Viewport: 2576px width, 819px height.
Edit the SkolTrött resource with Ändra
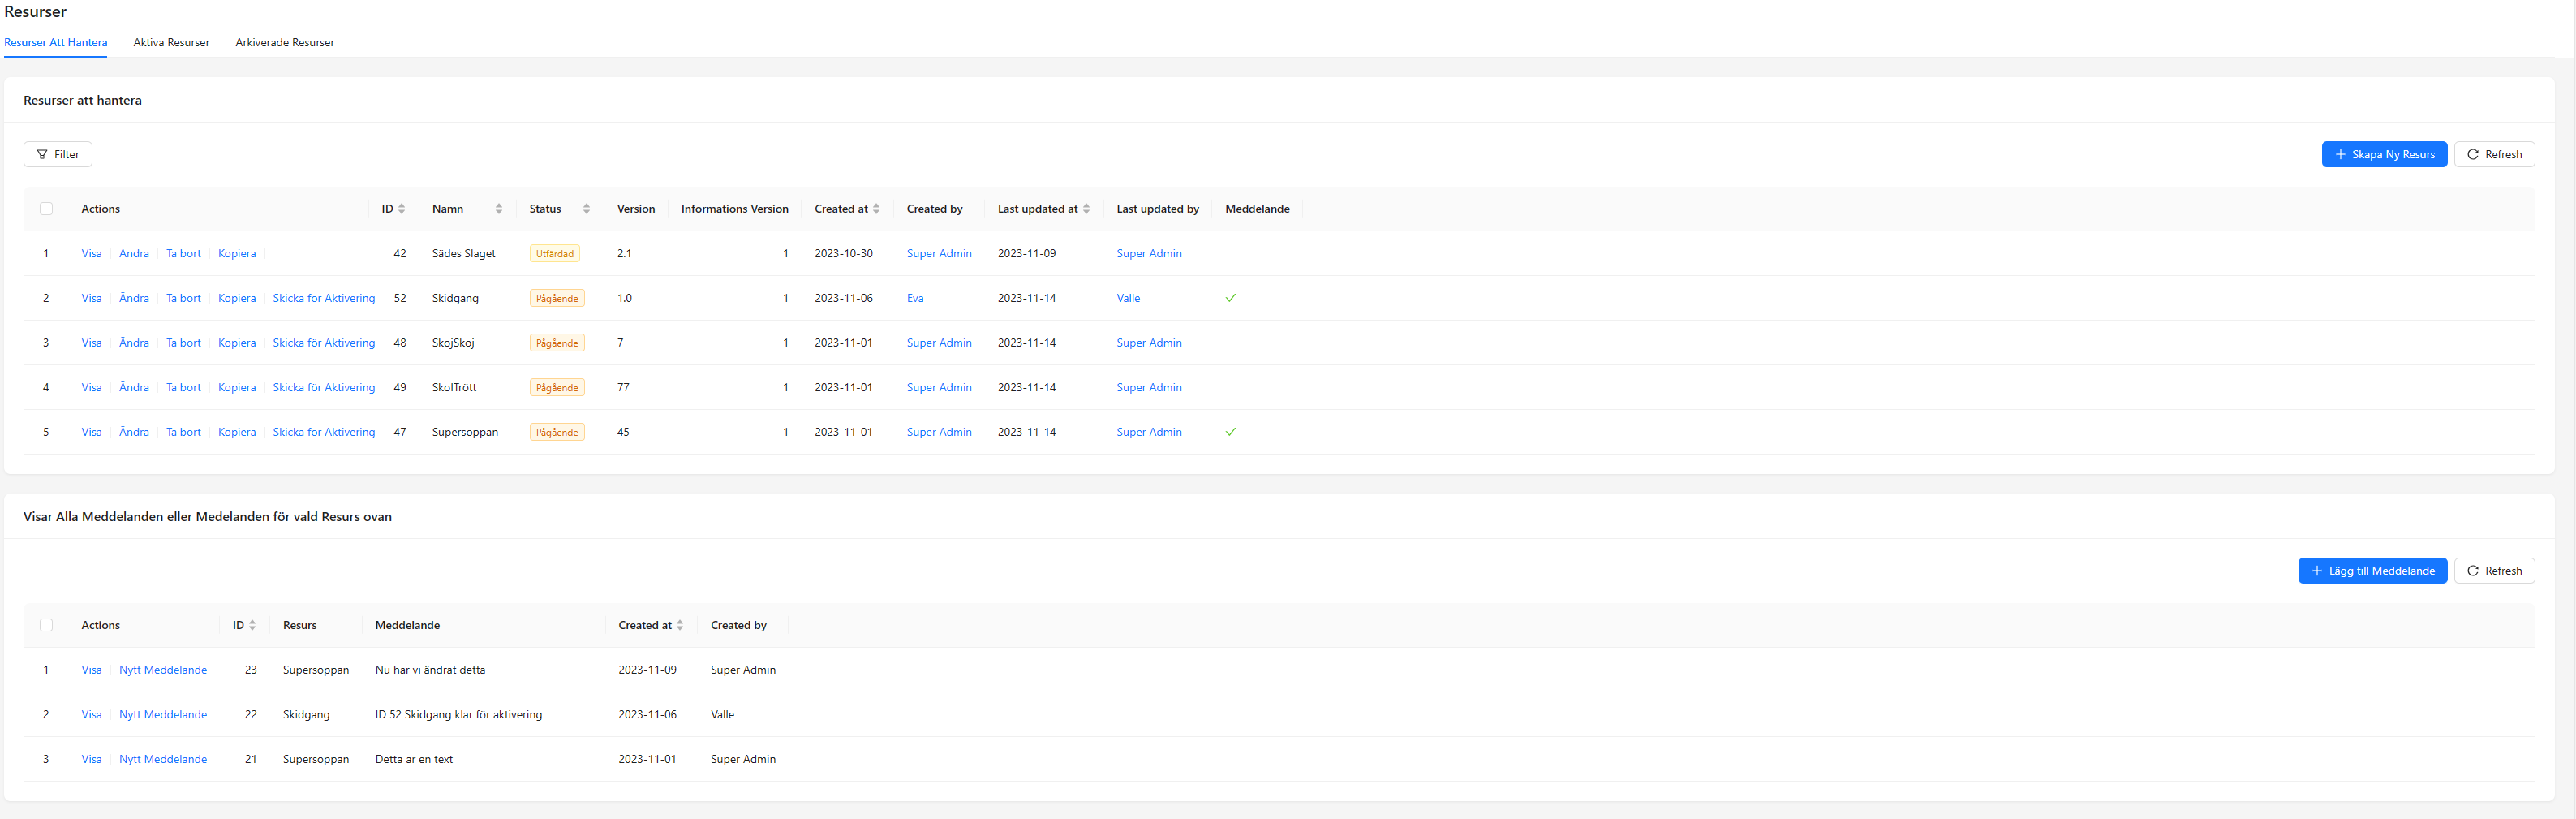[134, 388]
